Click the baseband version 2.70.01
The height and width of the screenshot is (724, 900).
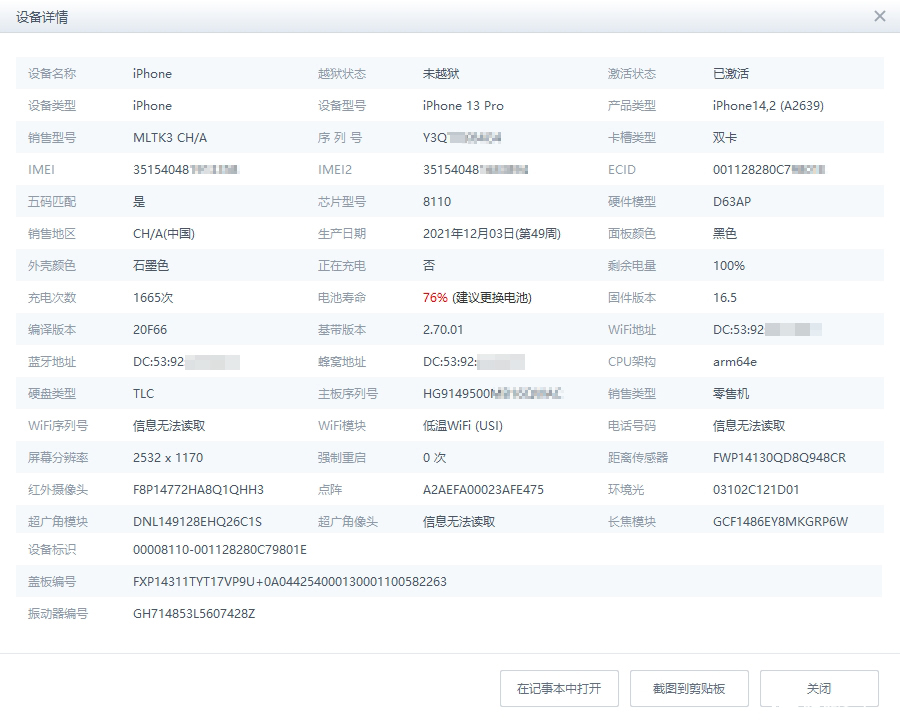click(x=443, y=330)
